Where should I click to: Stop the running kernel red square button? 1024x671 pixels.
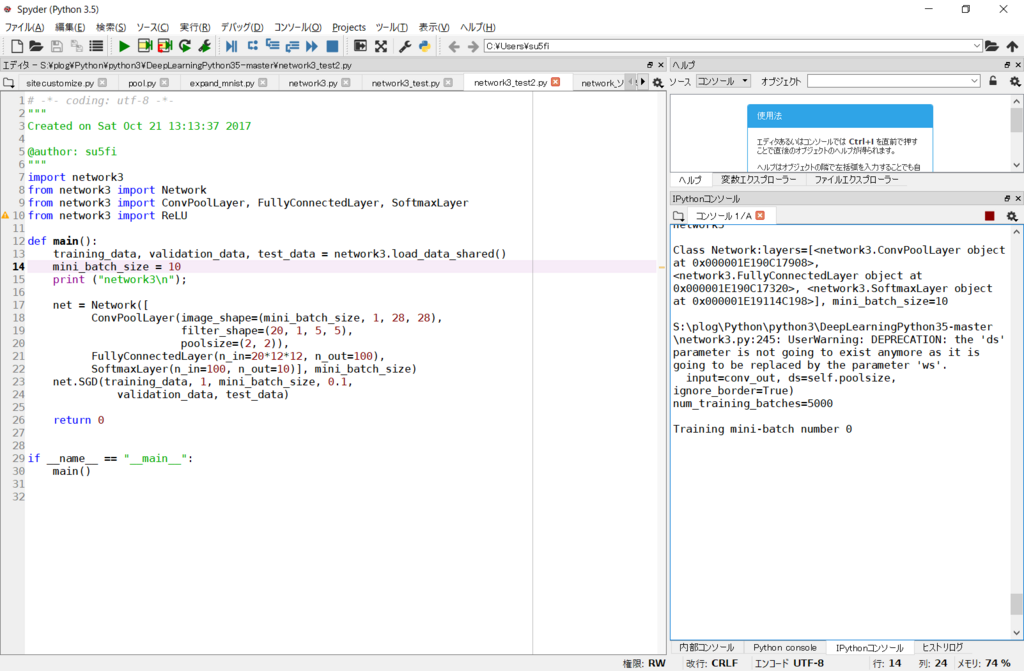(989, 216)
